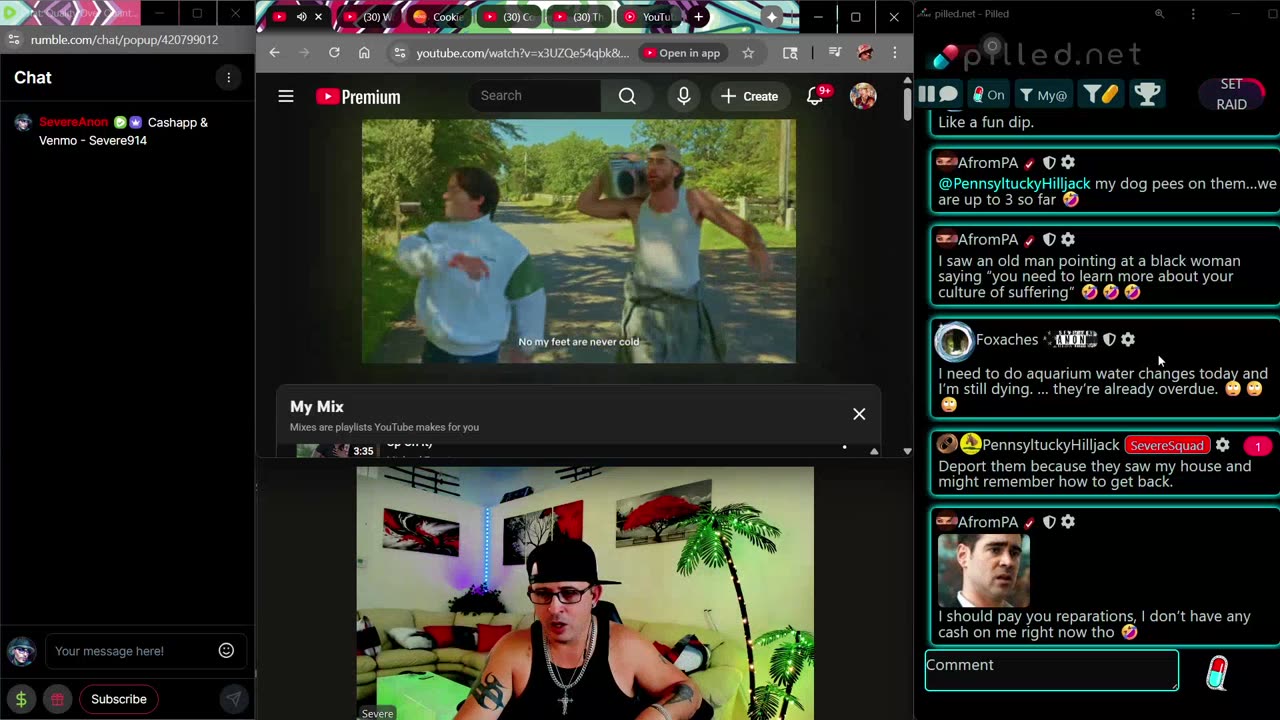The height and width of the screenshot is (720, 1280).
Task: Toggle the My@ mentions filter
Action: [x=1043, y=95]
